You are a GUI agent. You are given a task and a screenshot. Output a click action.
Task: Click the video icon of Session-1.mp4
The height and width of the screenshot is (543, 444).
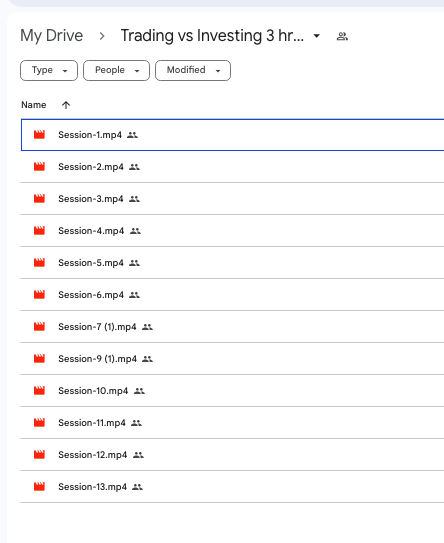tap(39, 135)
